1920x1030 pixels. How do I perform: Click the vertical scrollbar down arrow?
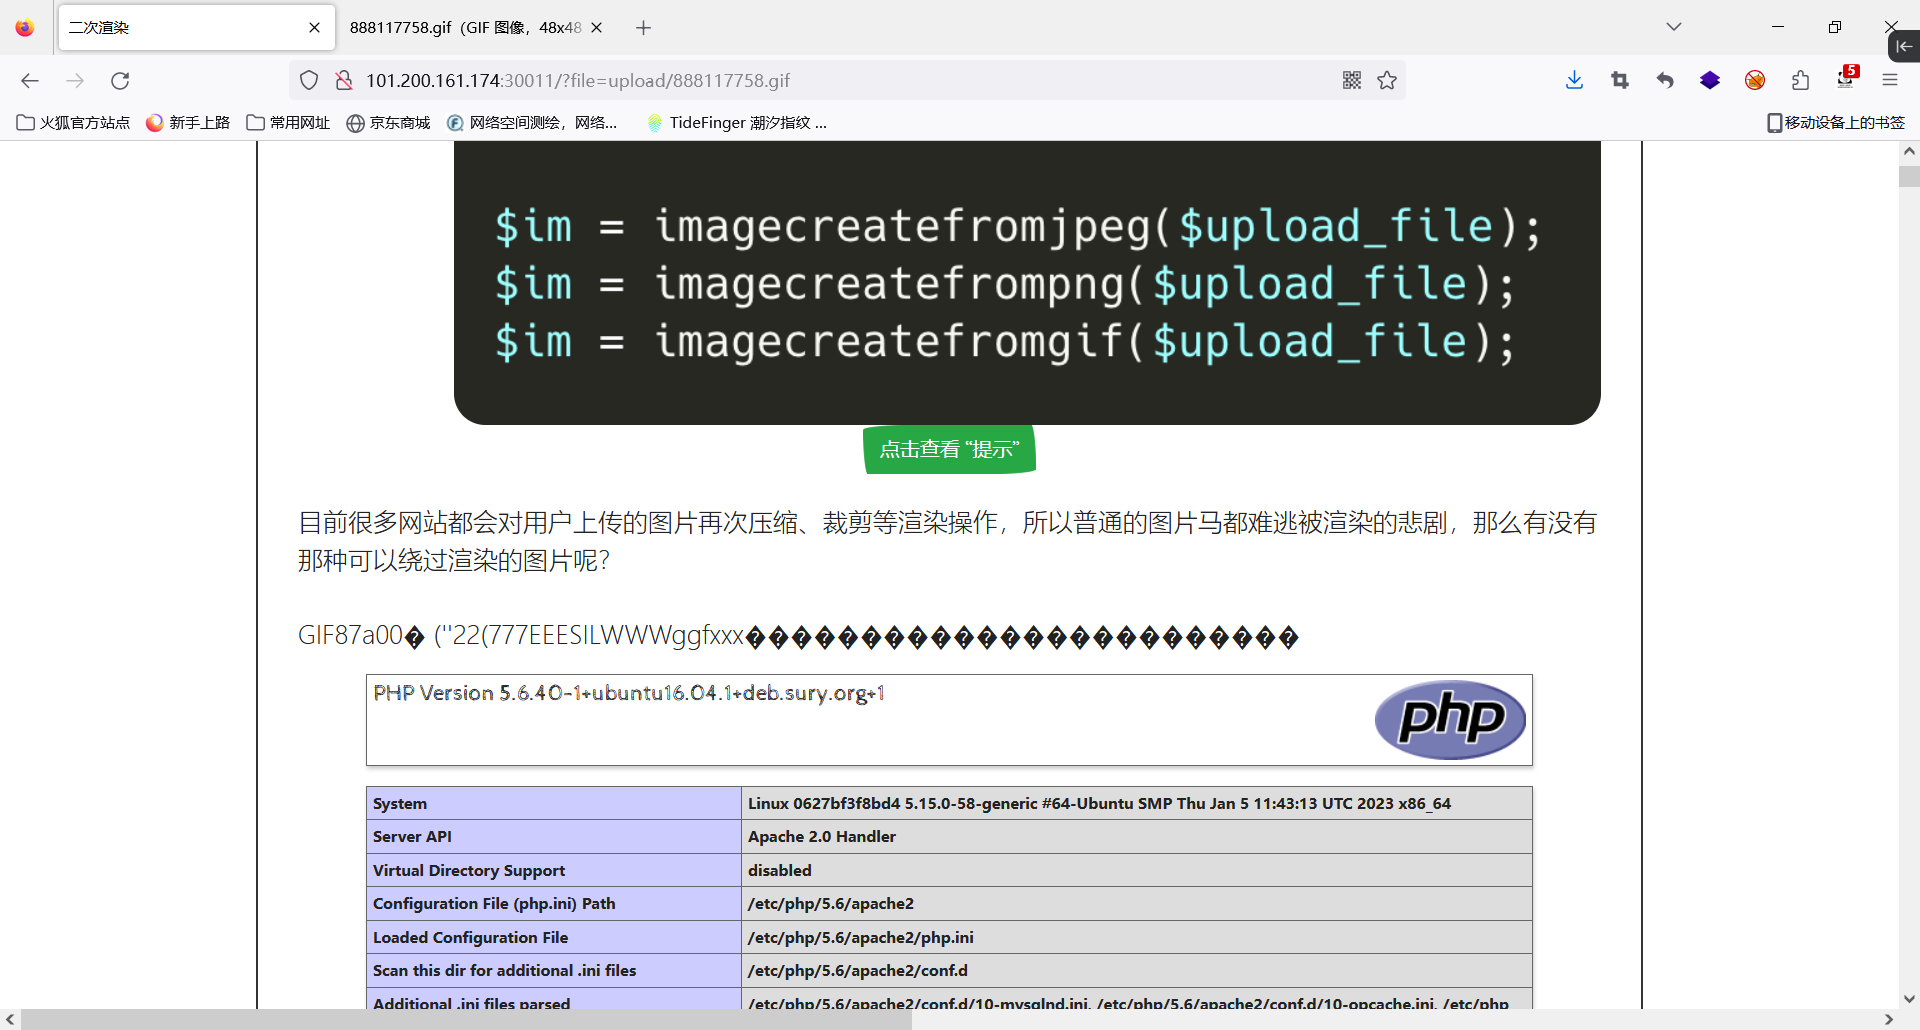[1909, 998]
